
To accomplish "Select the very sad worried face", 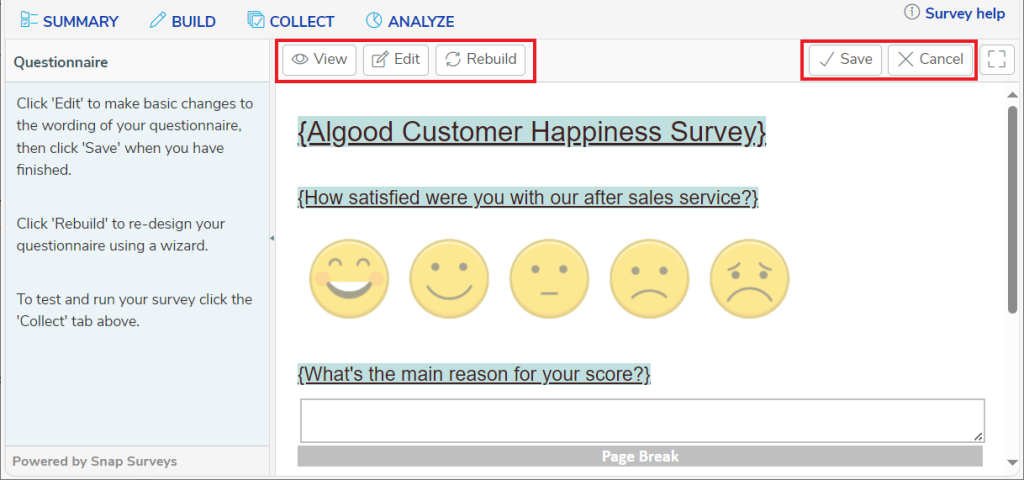I will coord(749,279).
